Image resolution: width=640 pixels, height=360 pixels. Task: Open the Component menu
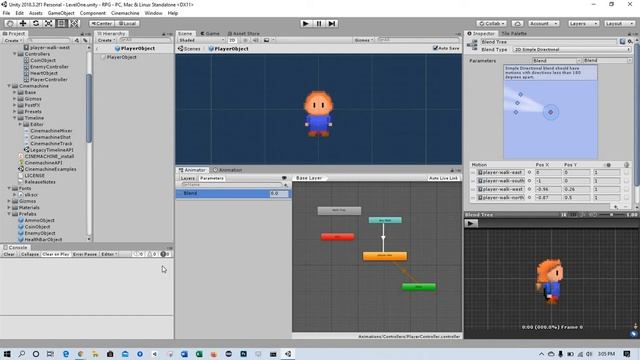(x=93, y=13)
